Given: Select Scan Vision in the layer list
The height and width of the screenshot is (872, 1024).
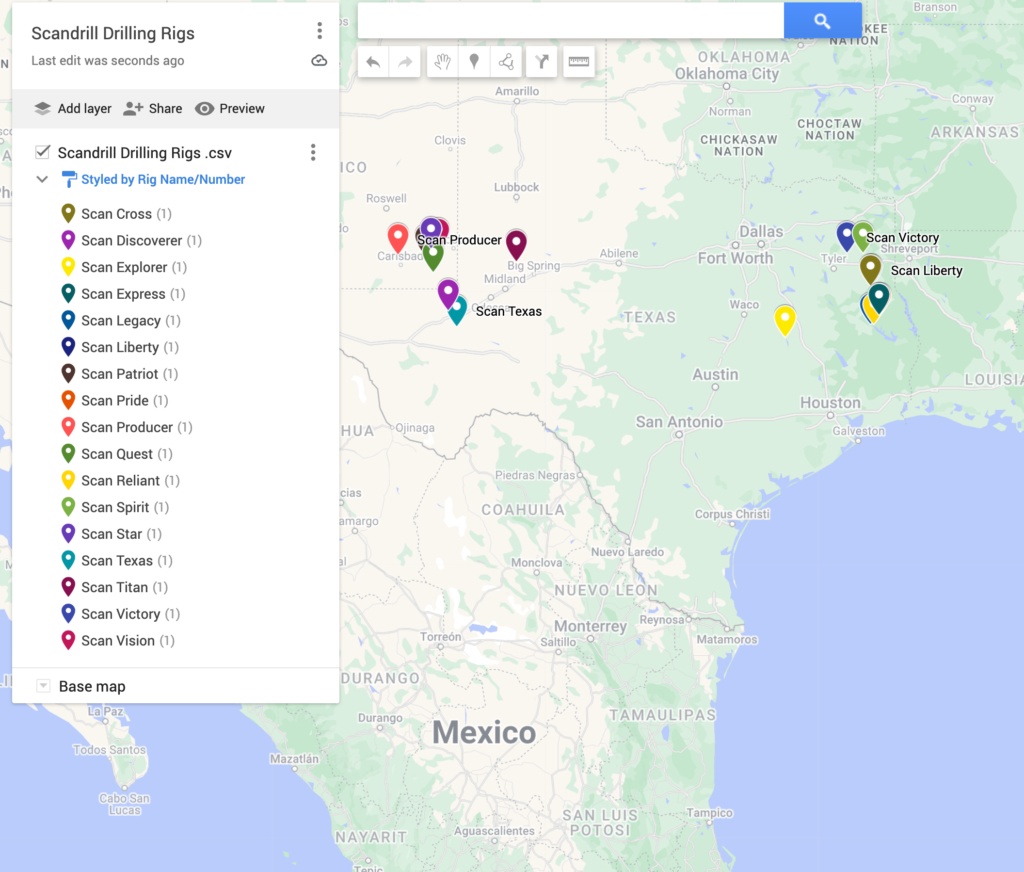Looking at the screenshot, I should [x=118, y=641].
